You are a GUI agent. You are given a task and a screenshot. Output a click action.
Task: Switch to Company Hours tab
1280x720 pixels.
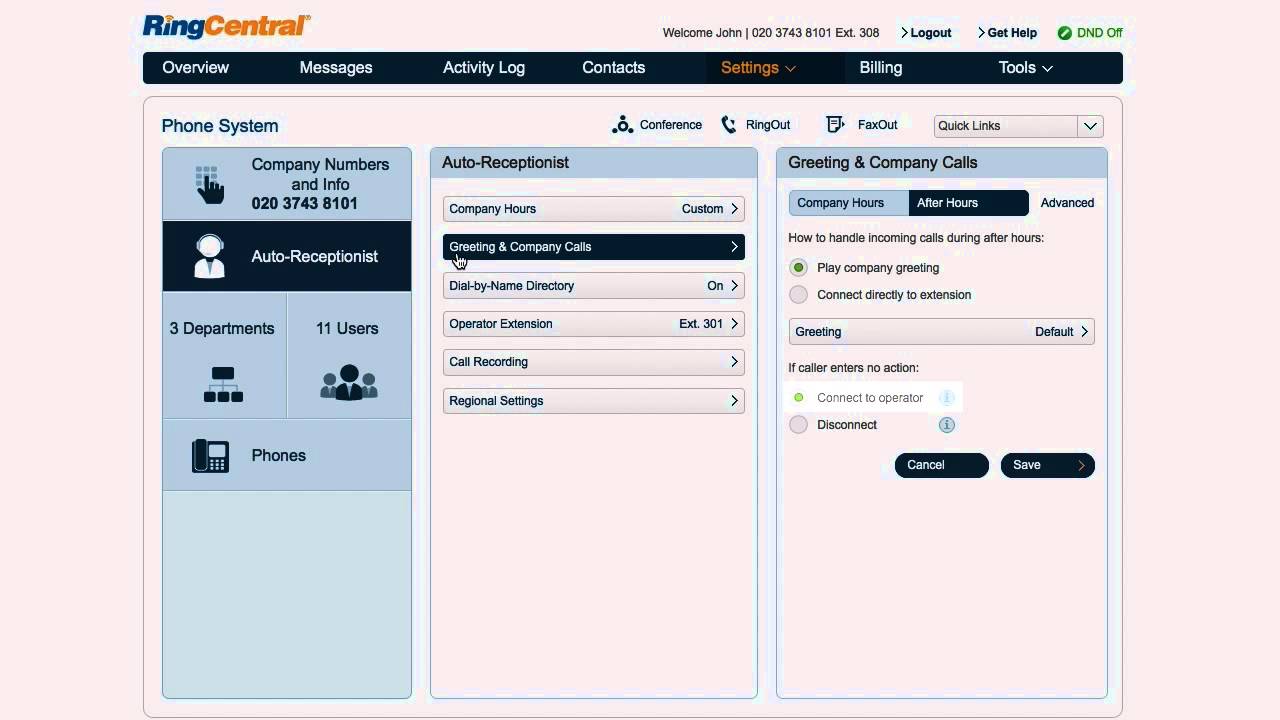(849, 203)
